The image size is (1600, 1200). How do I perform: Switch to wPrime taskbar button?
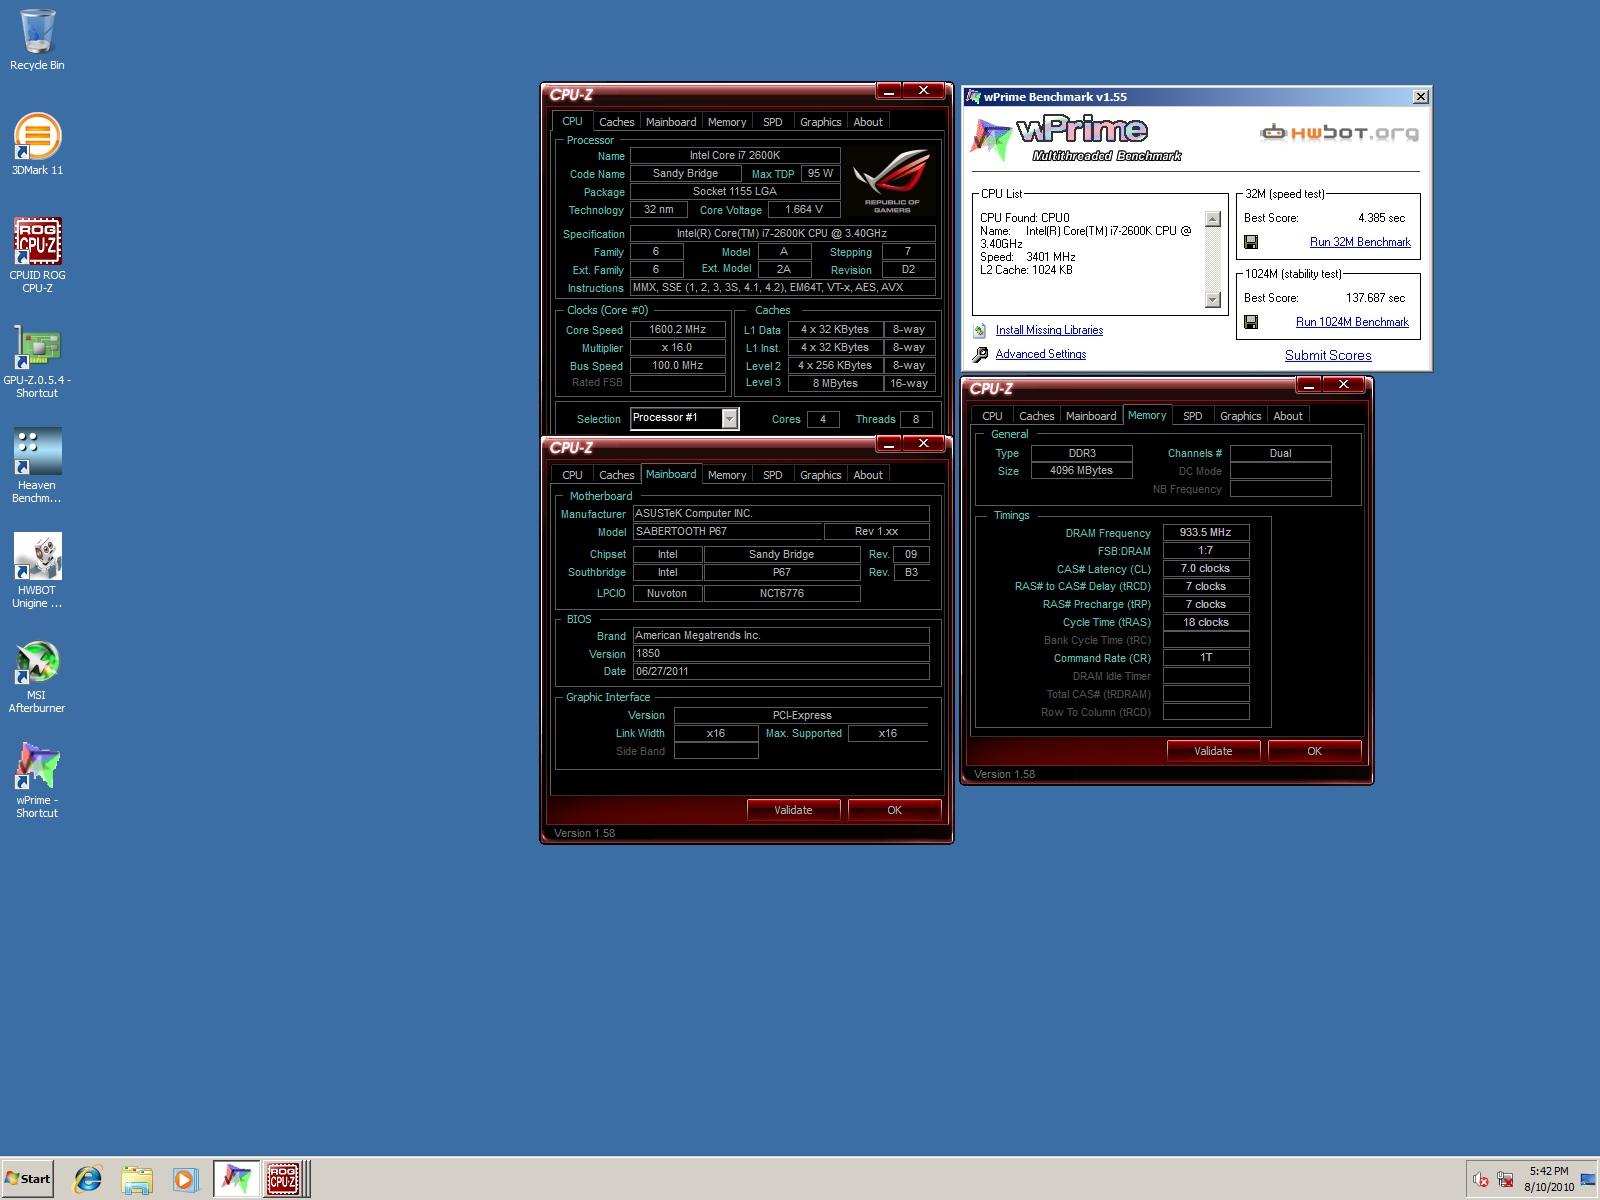click(x=236, y=1179)
